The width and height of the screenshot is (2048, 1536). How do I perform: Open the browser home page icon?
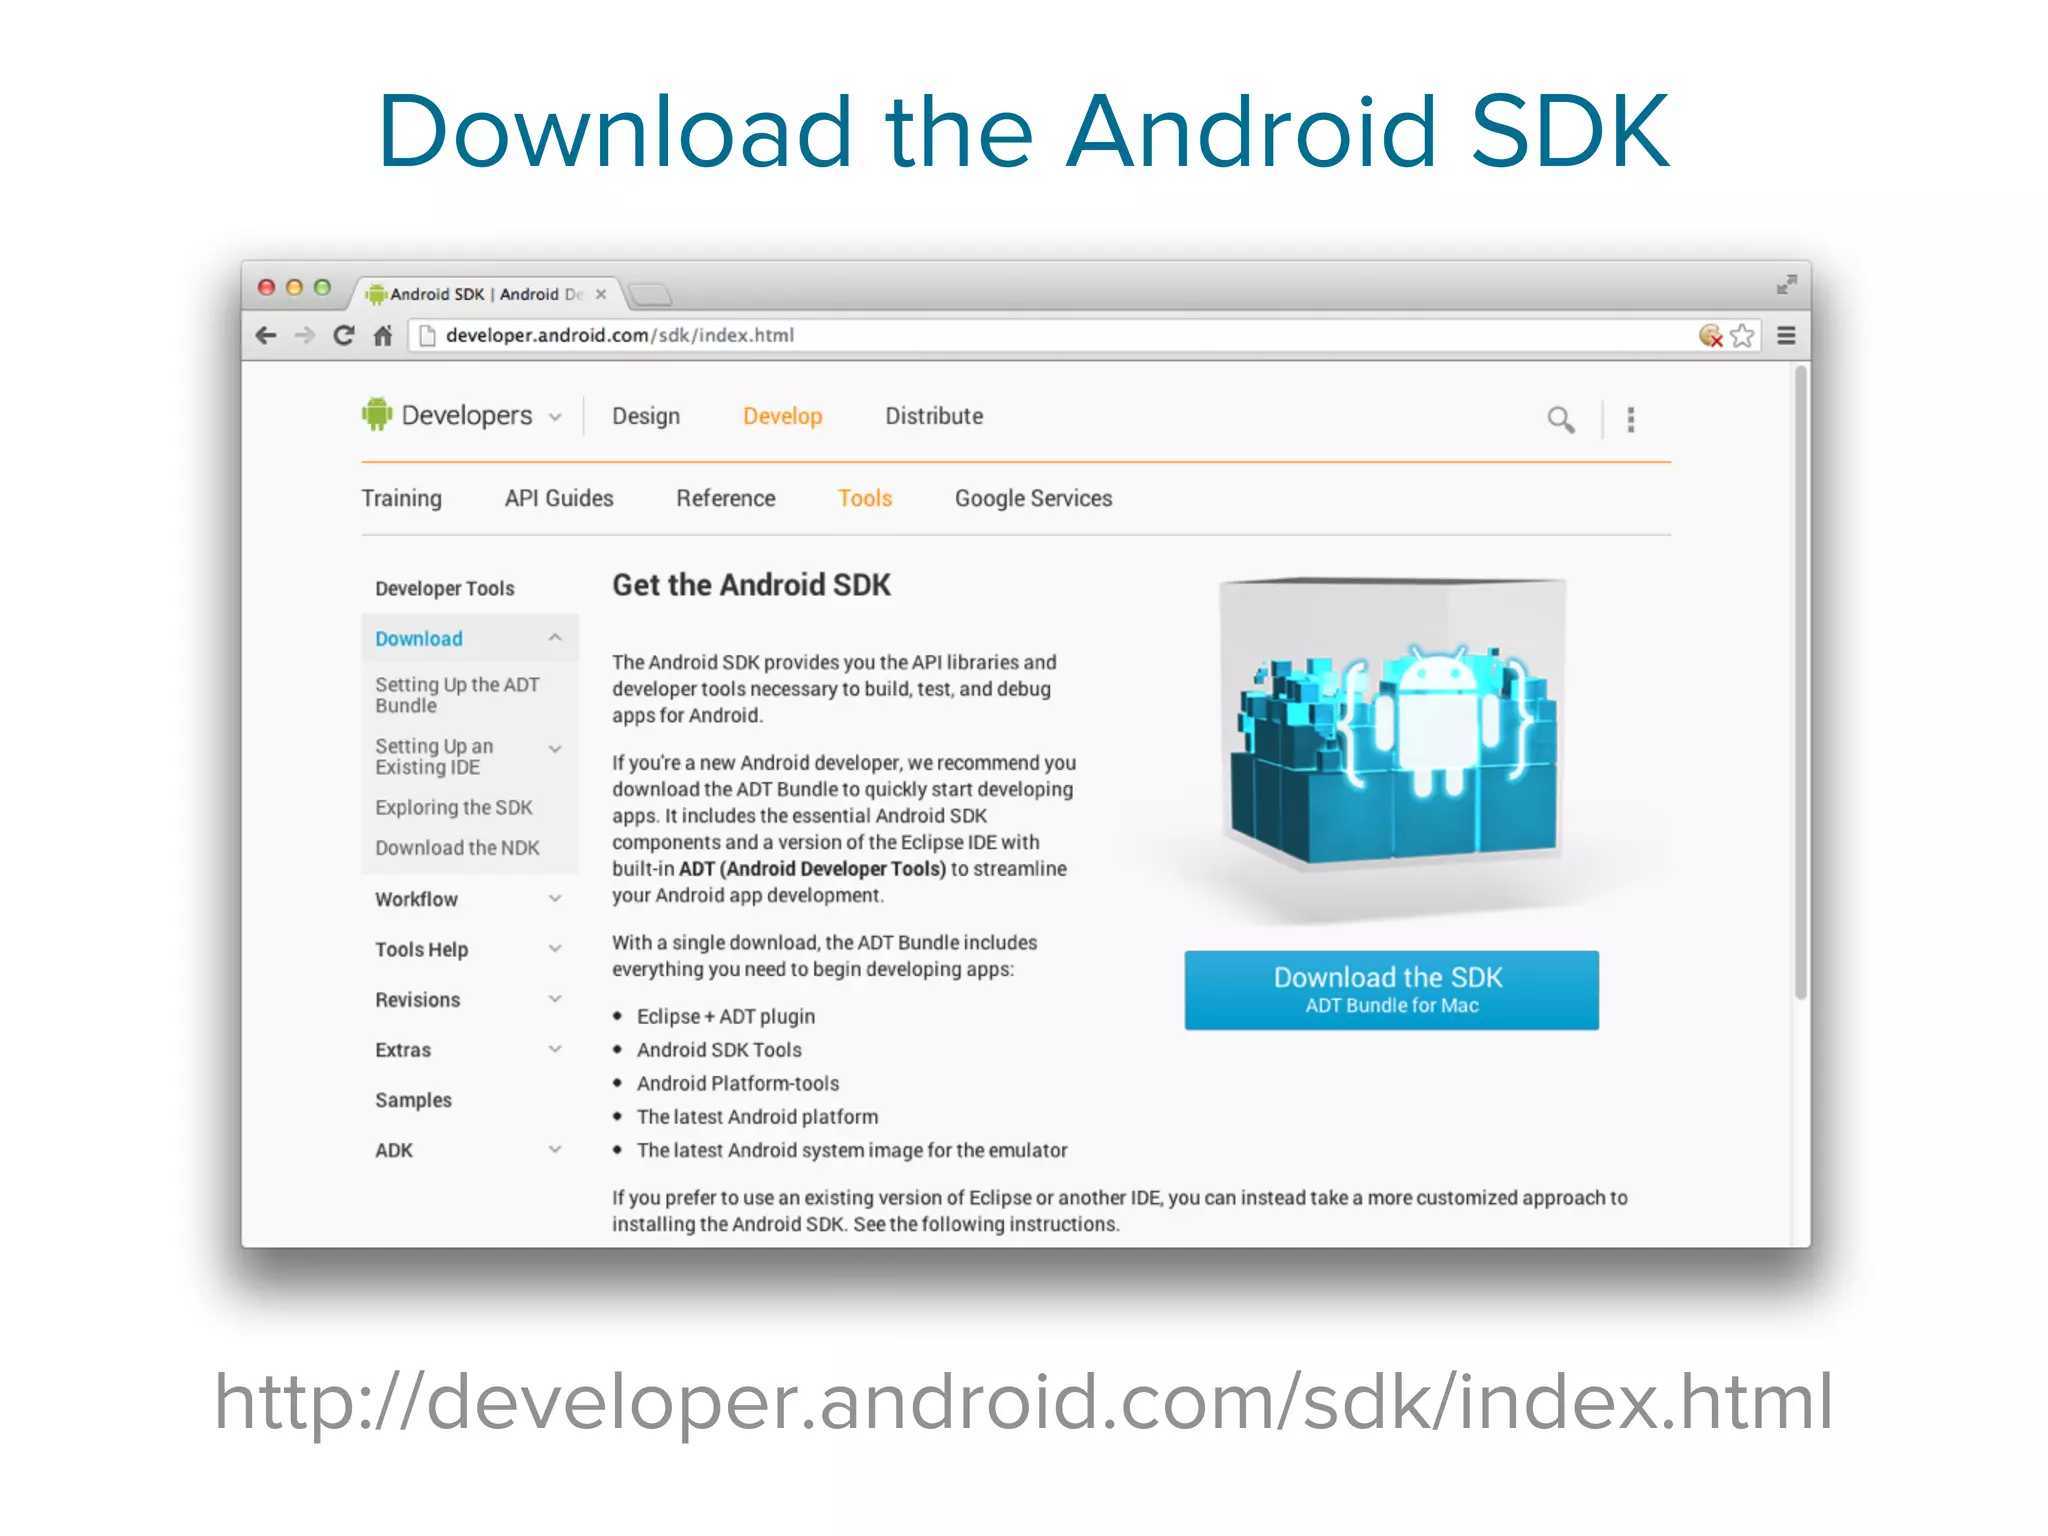[383, 336]
